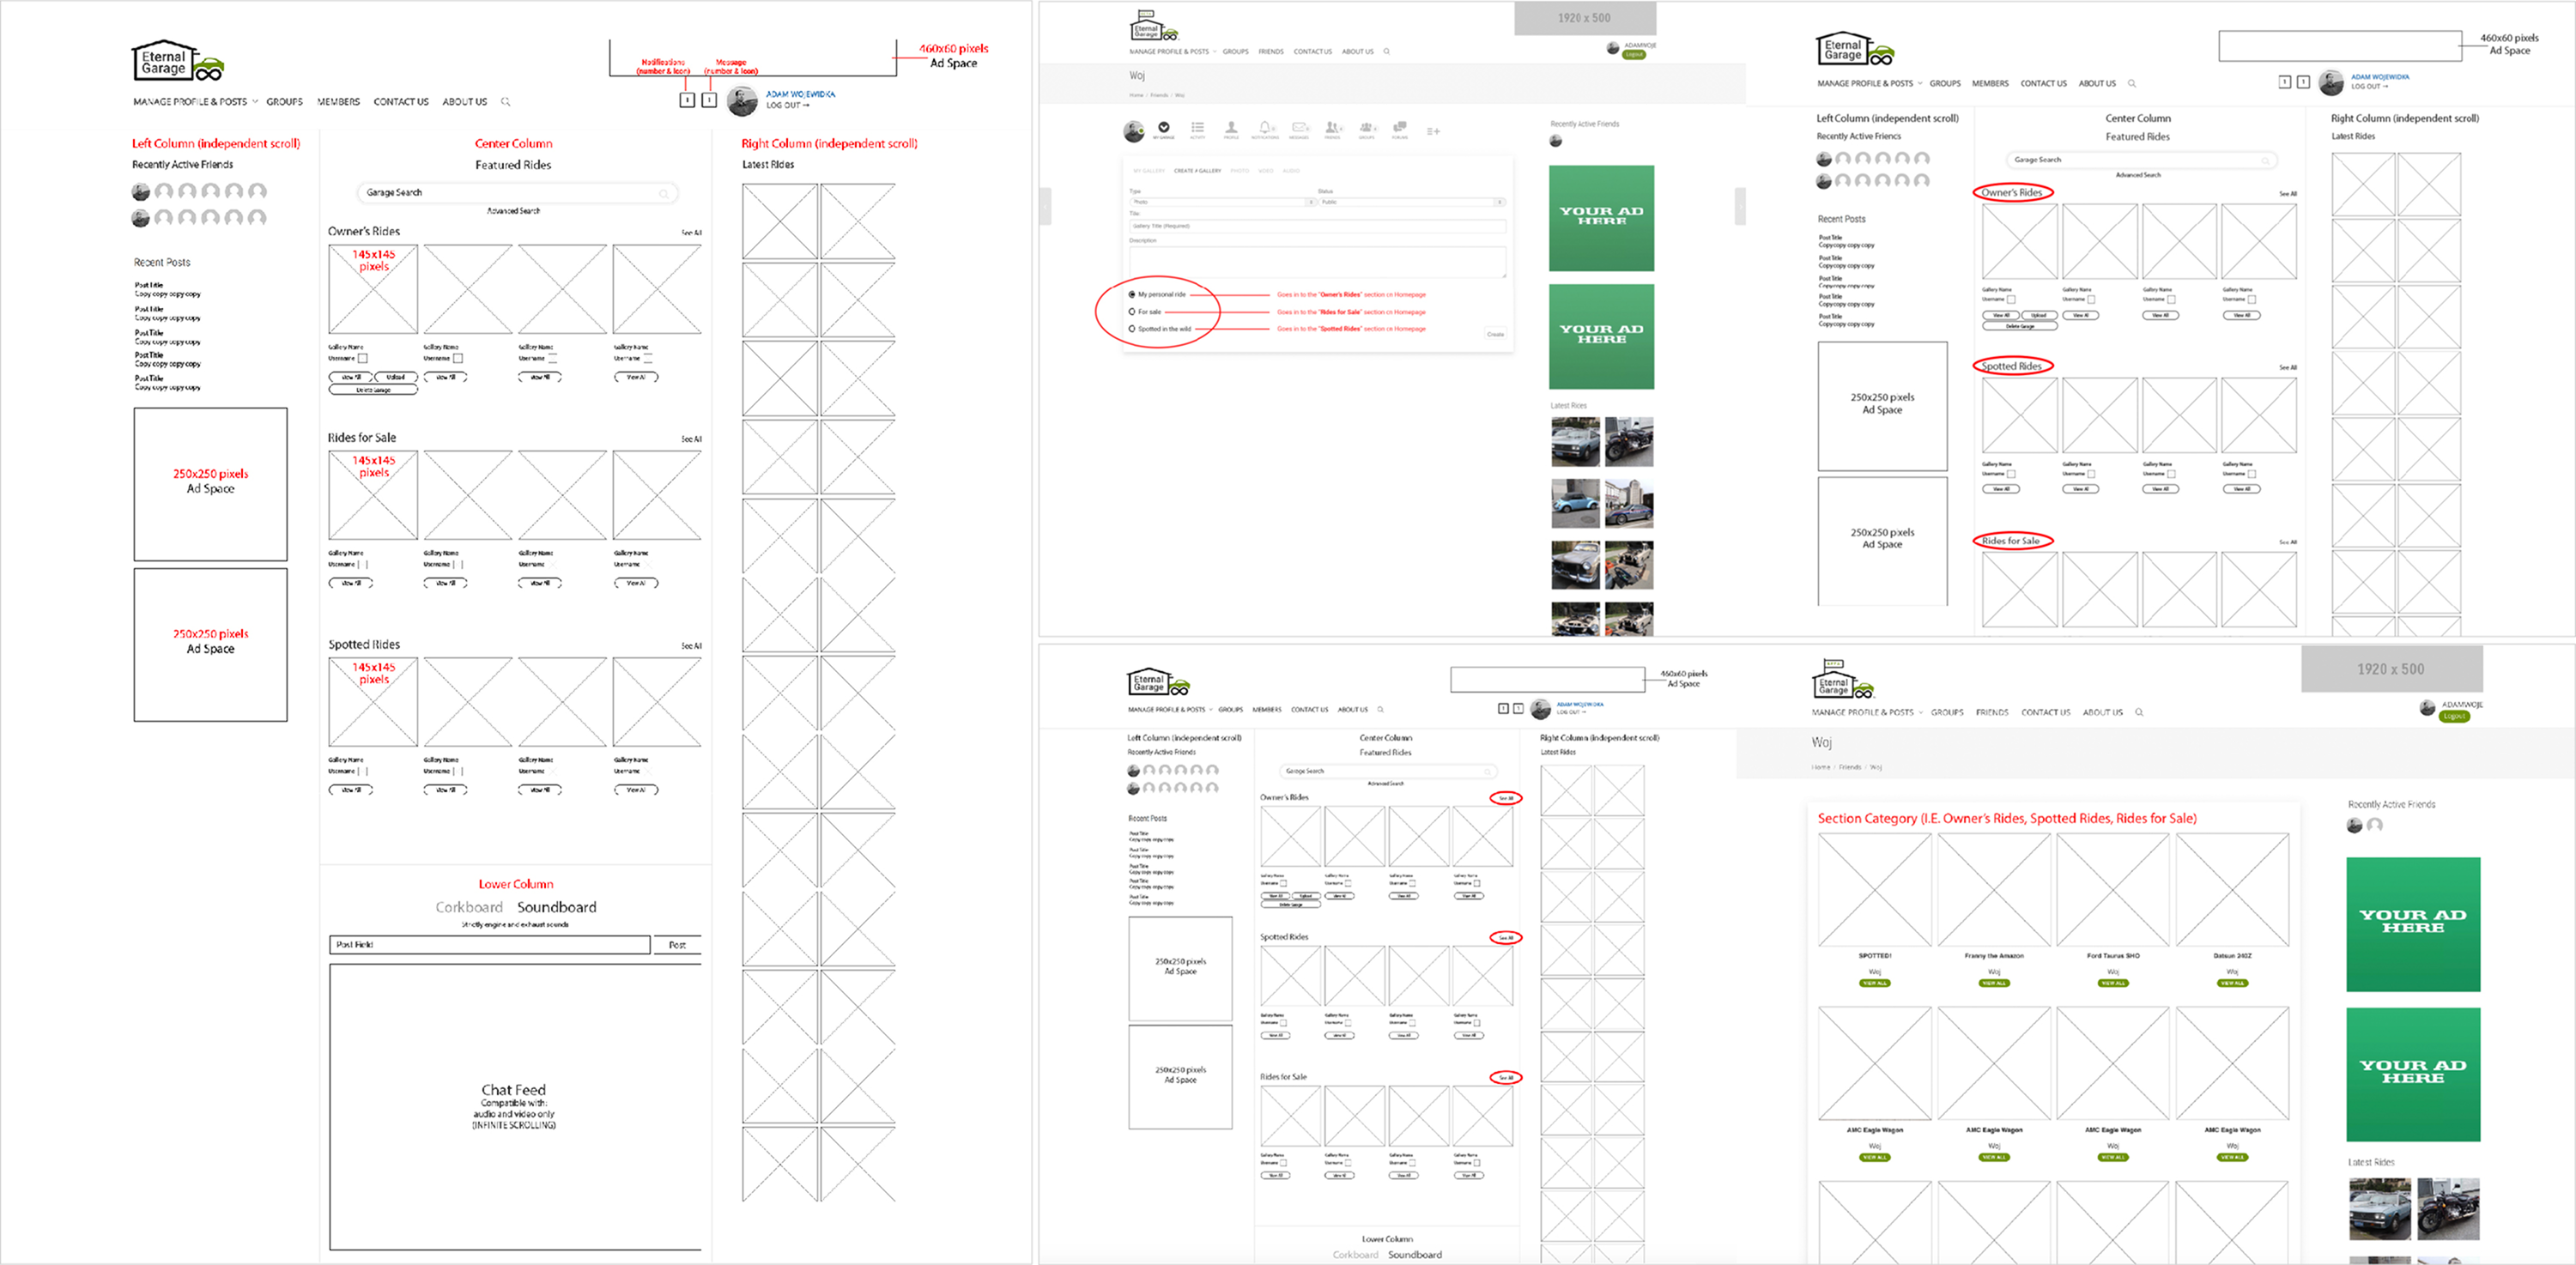Open the Forums speech bubbles icon
This screenshot has height=1265, width=2576.
click(1400, 127)
